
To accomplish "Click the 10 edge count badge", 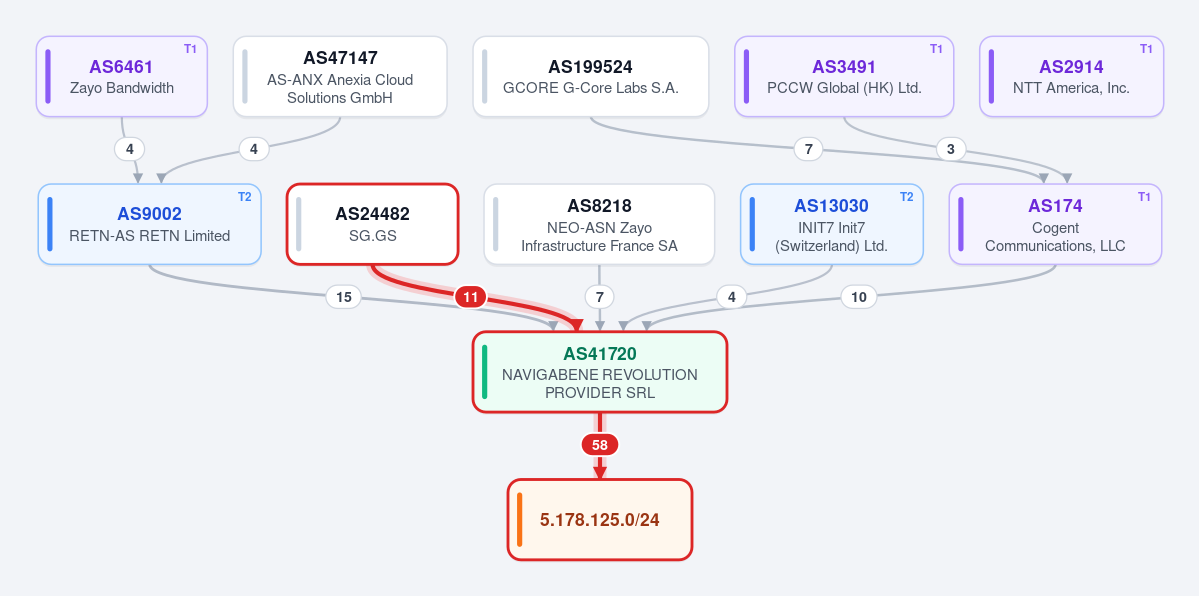I will (859, 297).
